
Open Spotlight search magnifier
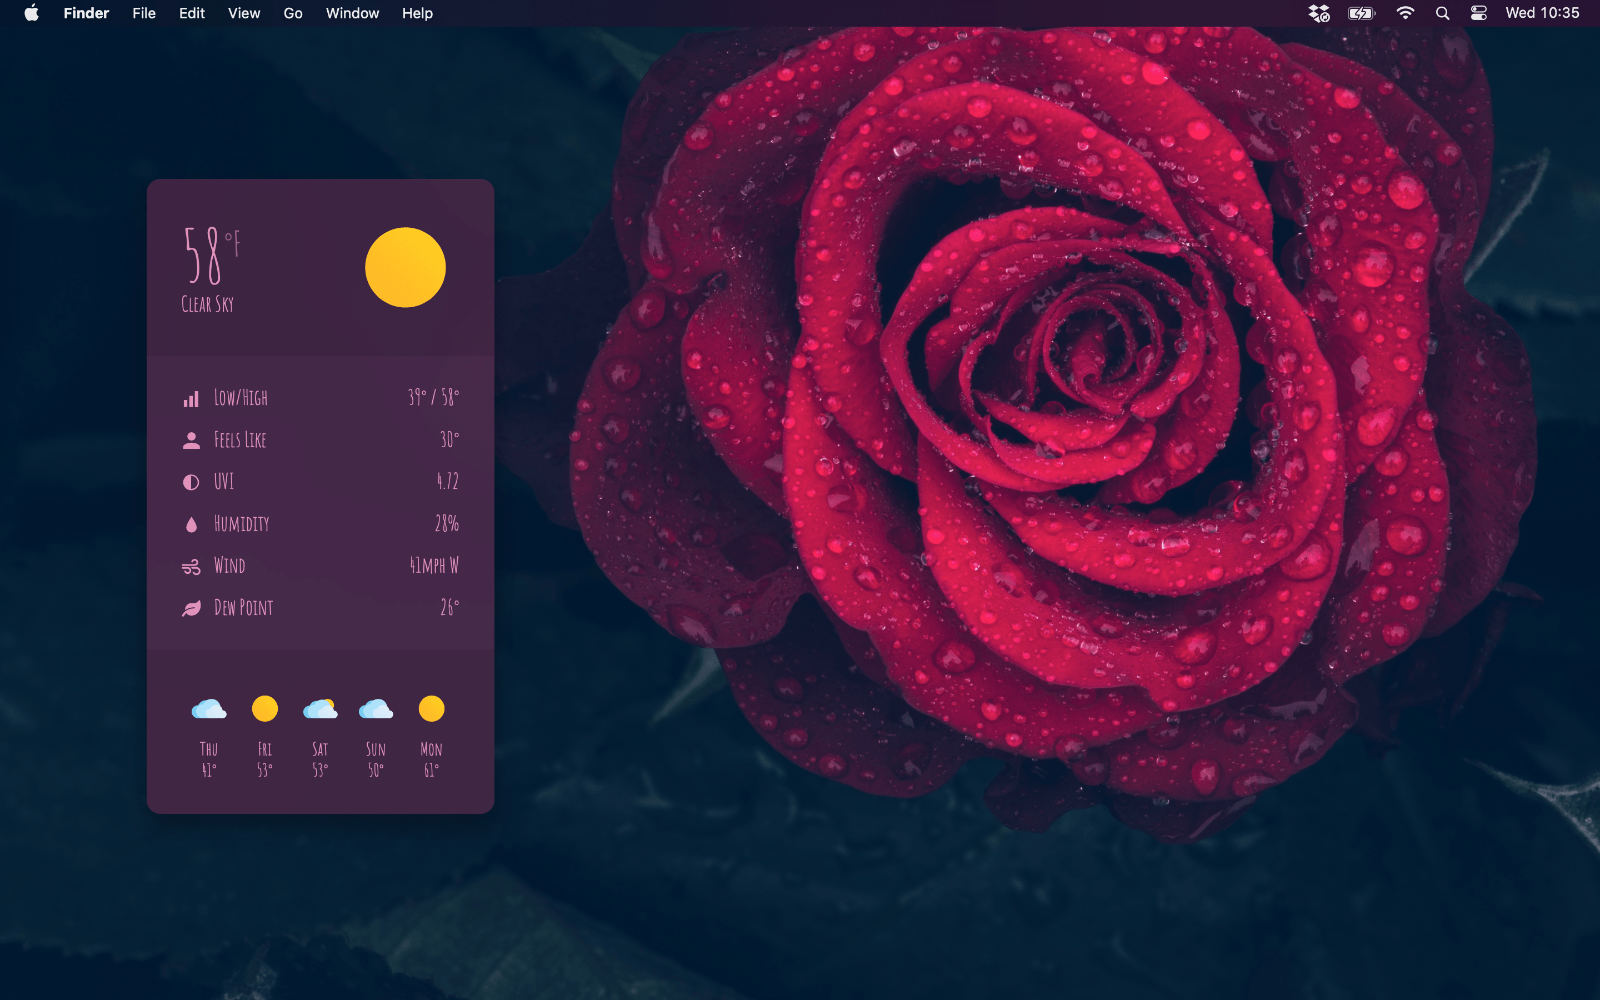1442,13
